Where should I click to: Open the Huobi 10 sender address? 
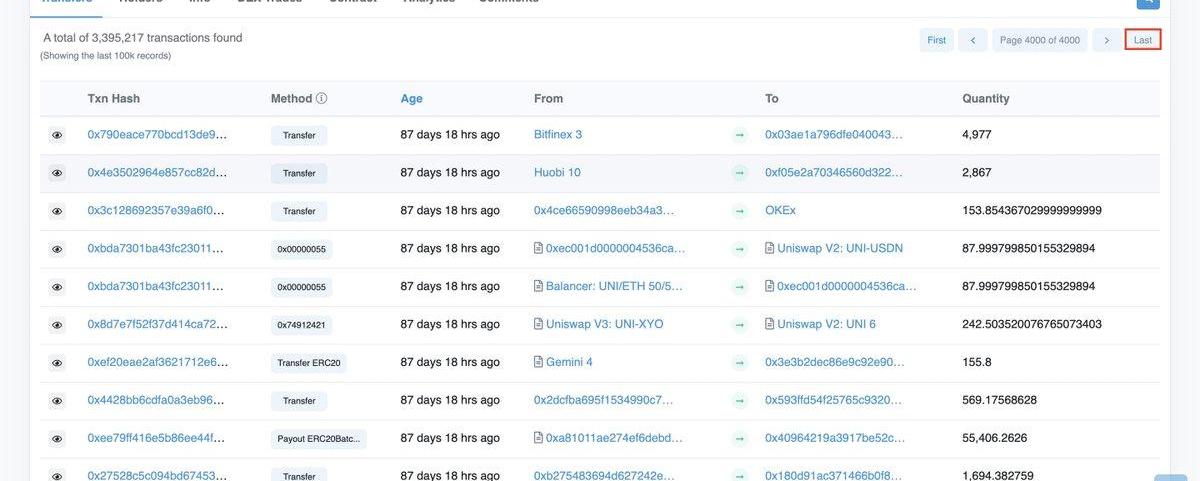pyautogui.click(x=557, y=172)
